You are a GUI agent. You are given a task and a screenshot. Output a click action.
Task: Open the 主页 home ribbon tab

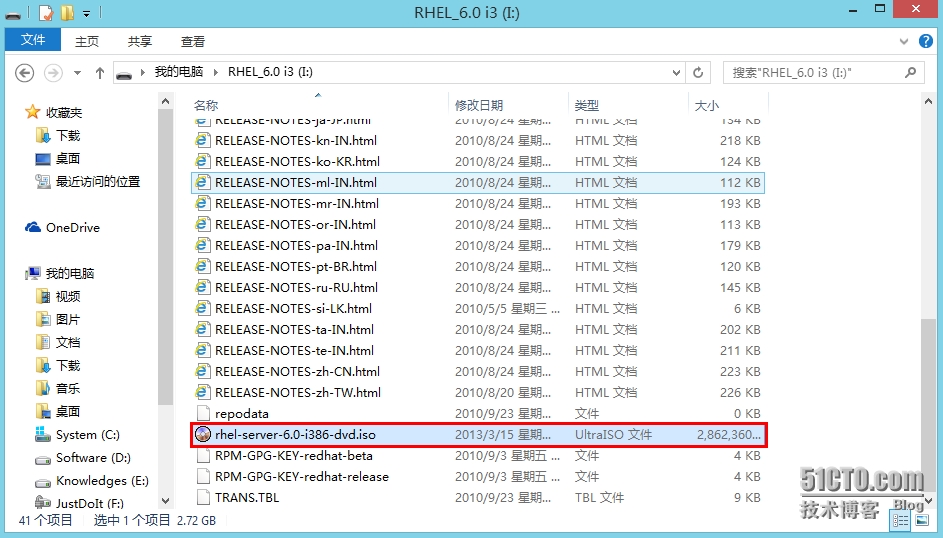pyautogui.click(x=87, y=41)
